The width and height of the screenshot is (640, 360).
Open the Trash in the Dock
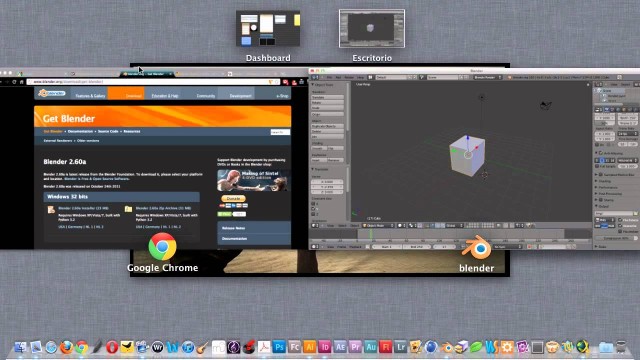tap(621, 347)
